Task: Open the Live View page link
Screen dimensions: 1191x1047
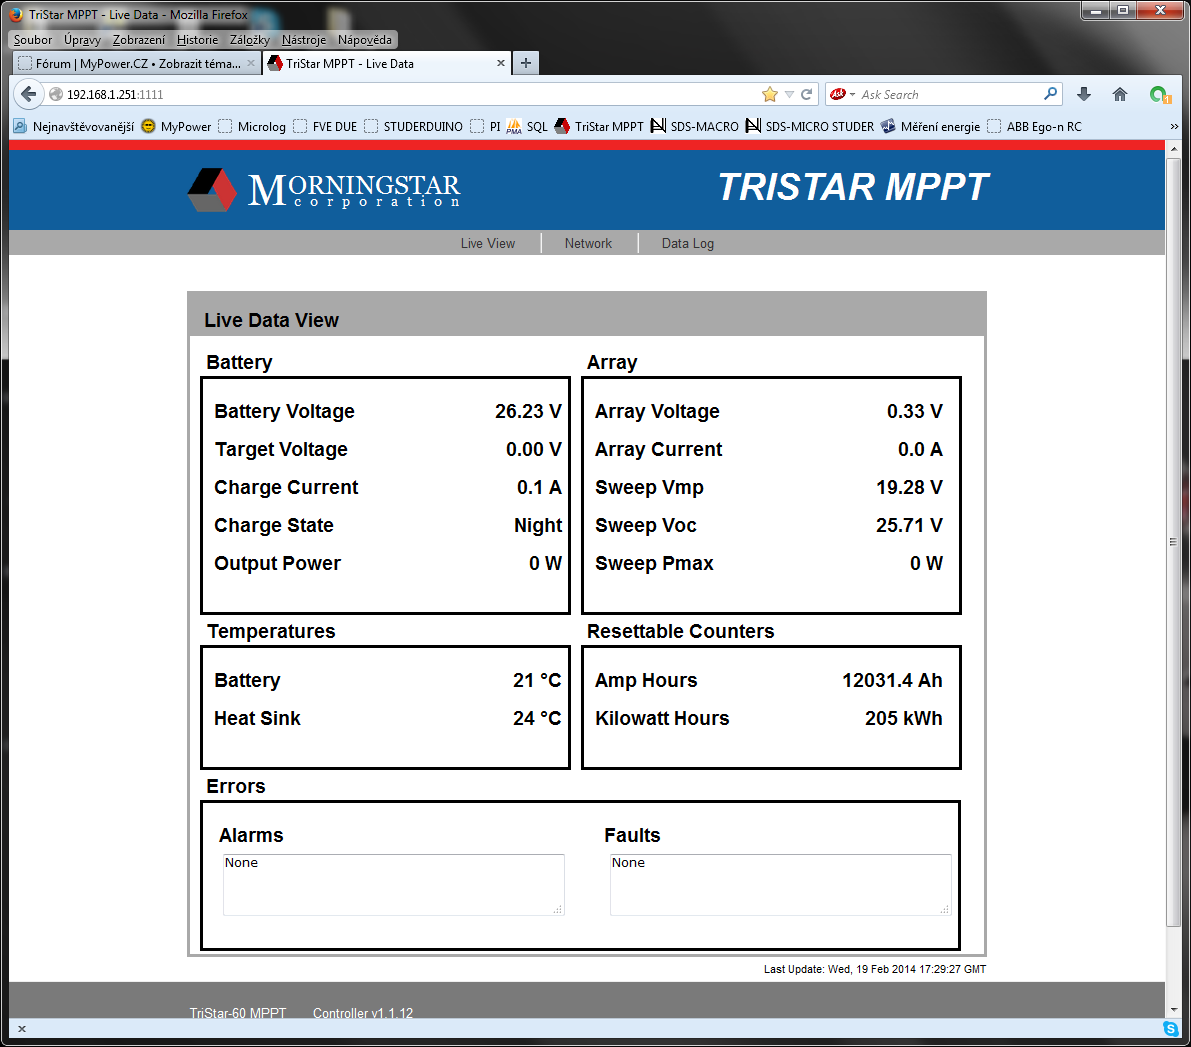Action: coord(488,243)
